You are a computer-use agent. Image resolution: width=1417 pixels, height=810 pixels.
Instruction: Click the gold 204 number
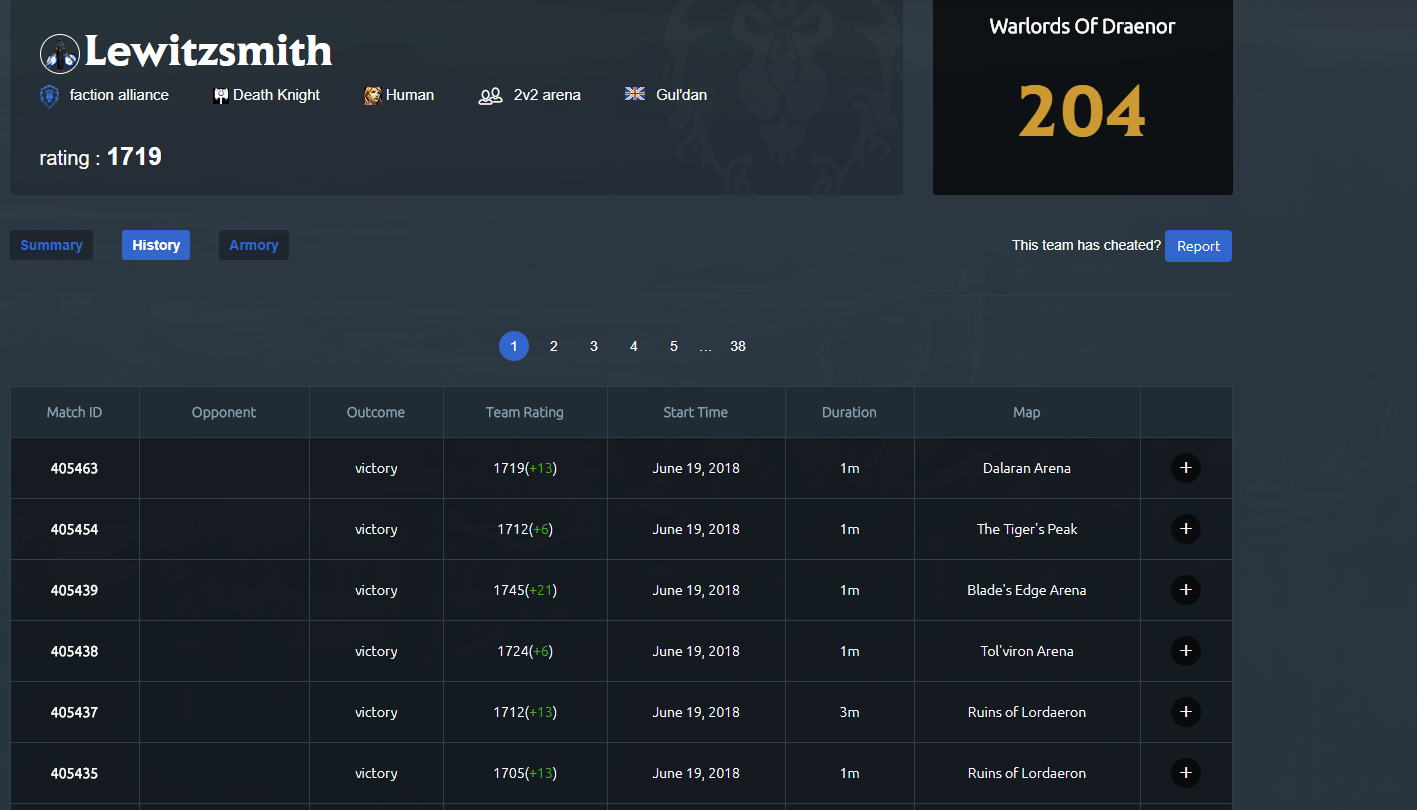pos(1082,111)
